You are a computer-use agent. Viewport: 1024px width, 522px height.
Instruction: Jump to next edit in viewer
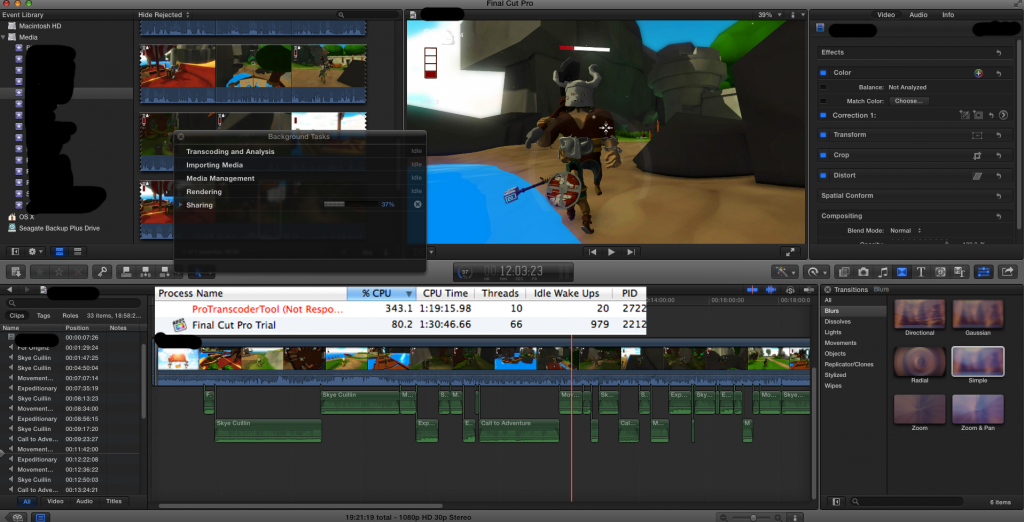pyautogui.click(x=630, y=252)
